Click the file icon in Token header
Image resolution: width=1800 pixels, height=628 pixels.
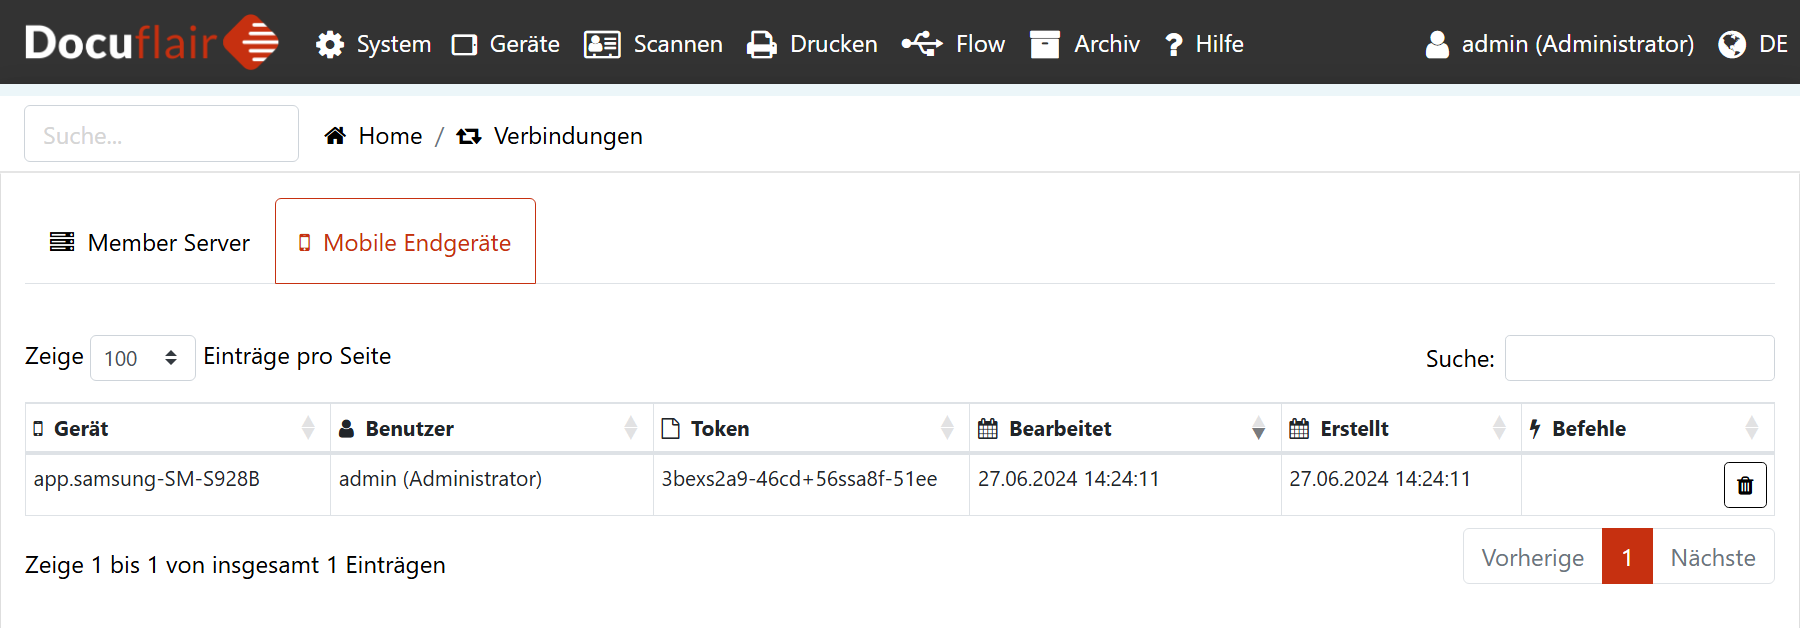click(671, 428)
